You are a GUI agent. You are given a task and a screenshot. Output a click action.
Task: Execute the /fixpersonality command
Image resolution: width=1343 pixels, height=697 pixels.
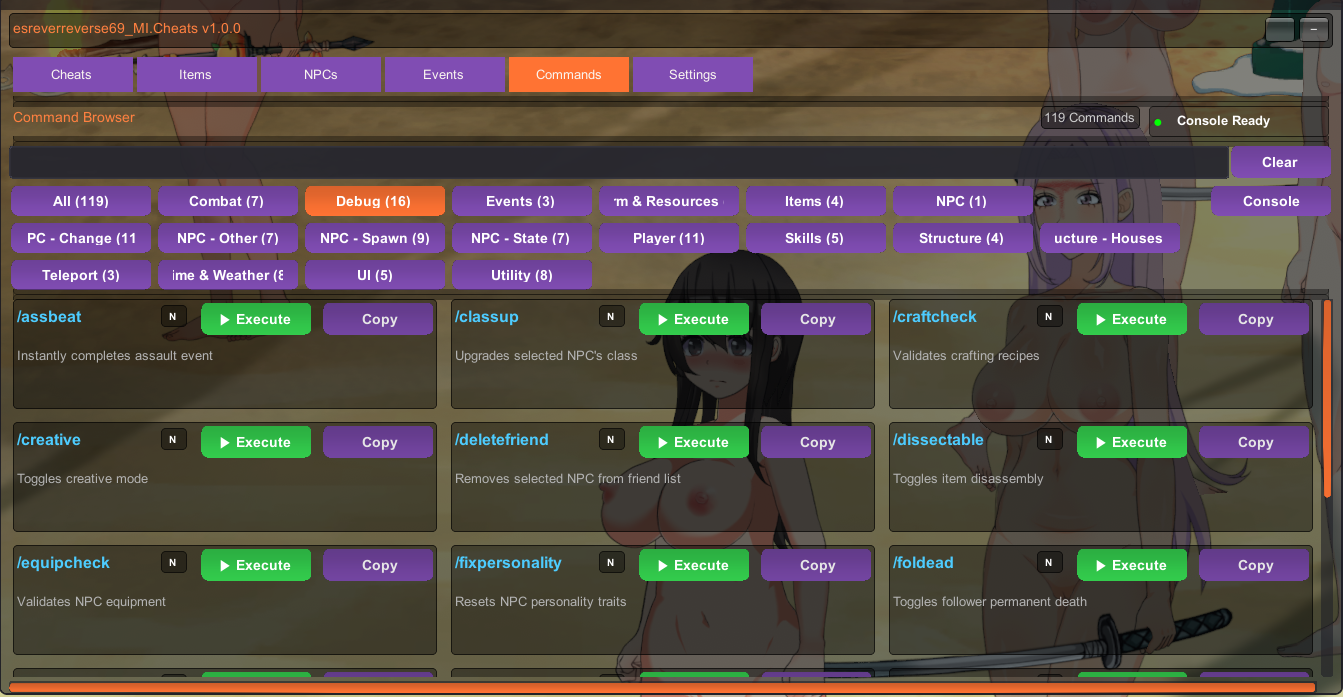coord(694,565)
